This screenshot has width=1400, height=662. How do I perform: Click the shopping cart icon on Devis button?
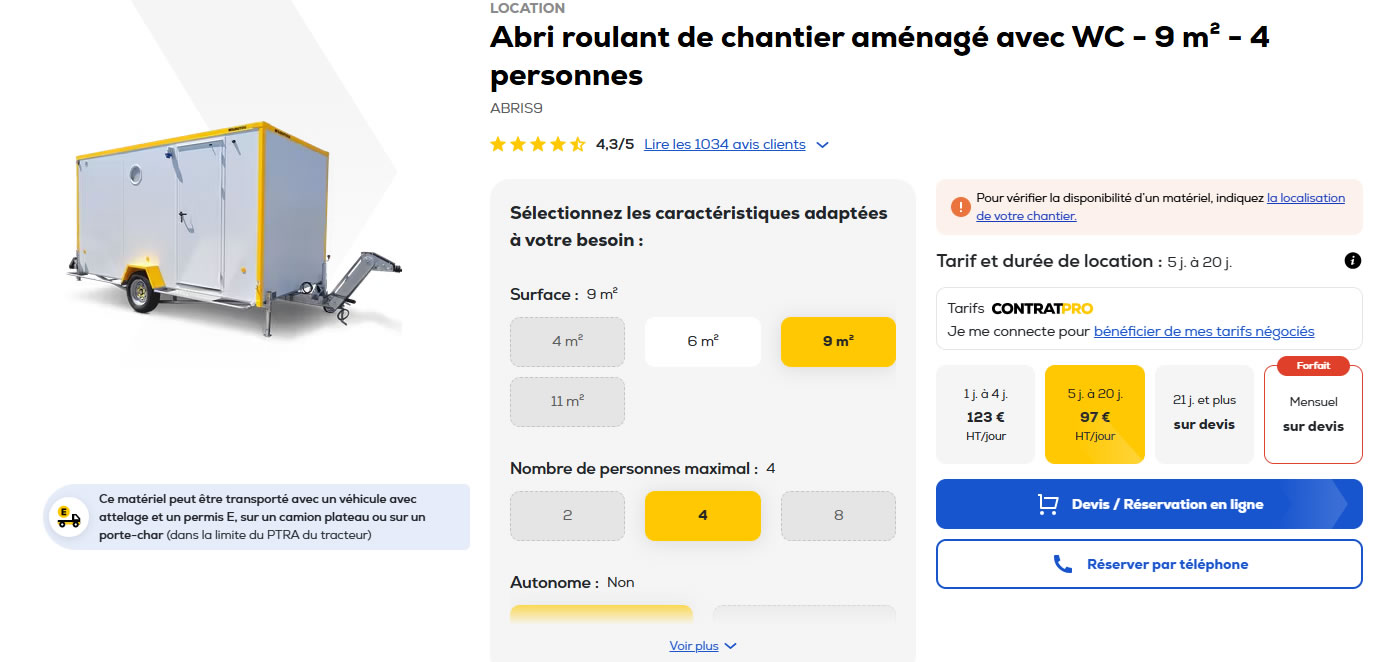click(x=1048, y=504)
